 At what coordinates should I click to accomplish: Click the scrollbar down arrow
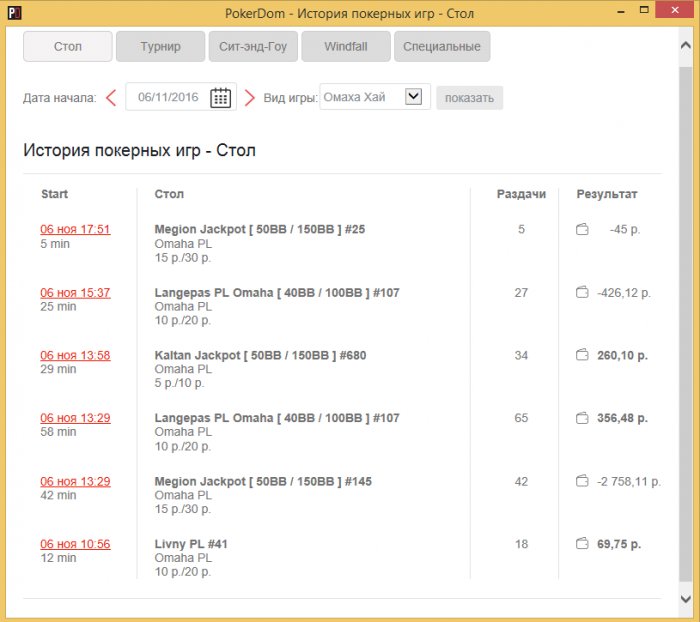tap(685, 598)
